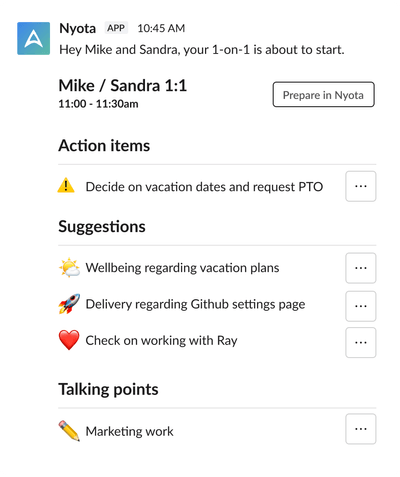Screen dimensions: 400x477
Task: Click the APP badge next to Nyota
Action: 116,28
